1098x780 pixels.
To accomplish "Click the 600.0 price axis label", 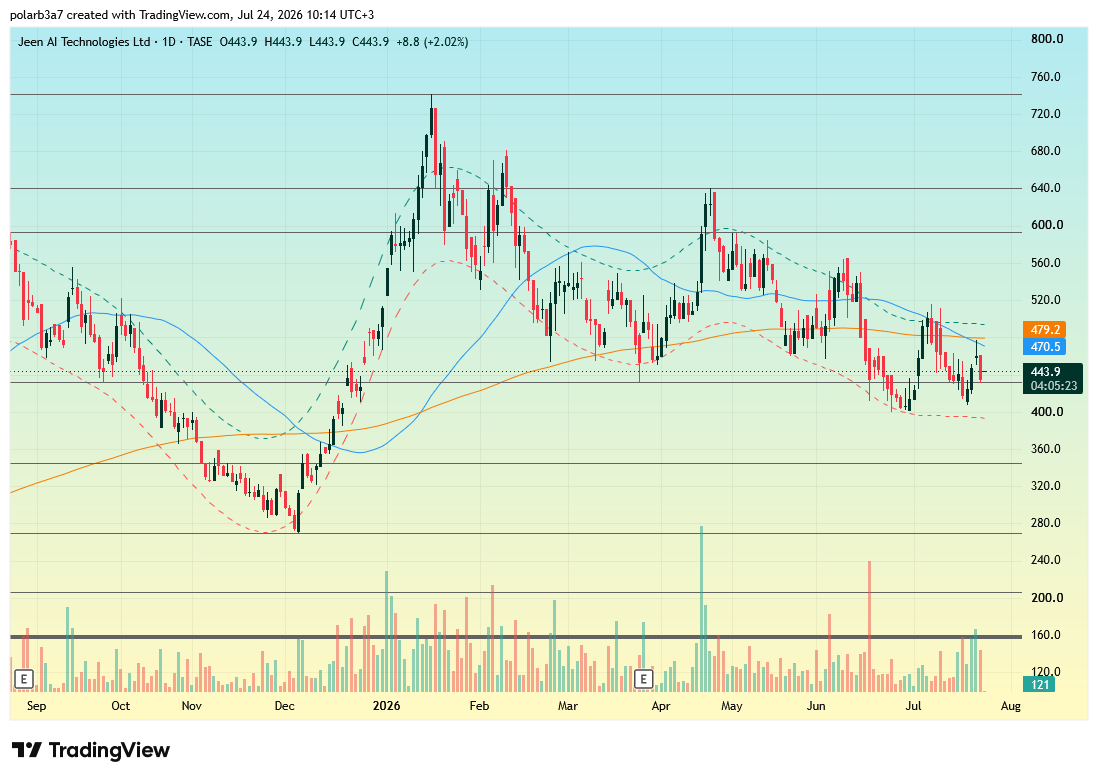I will click(x=1047, y=225).
